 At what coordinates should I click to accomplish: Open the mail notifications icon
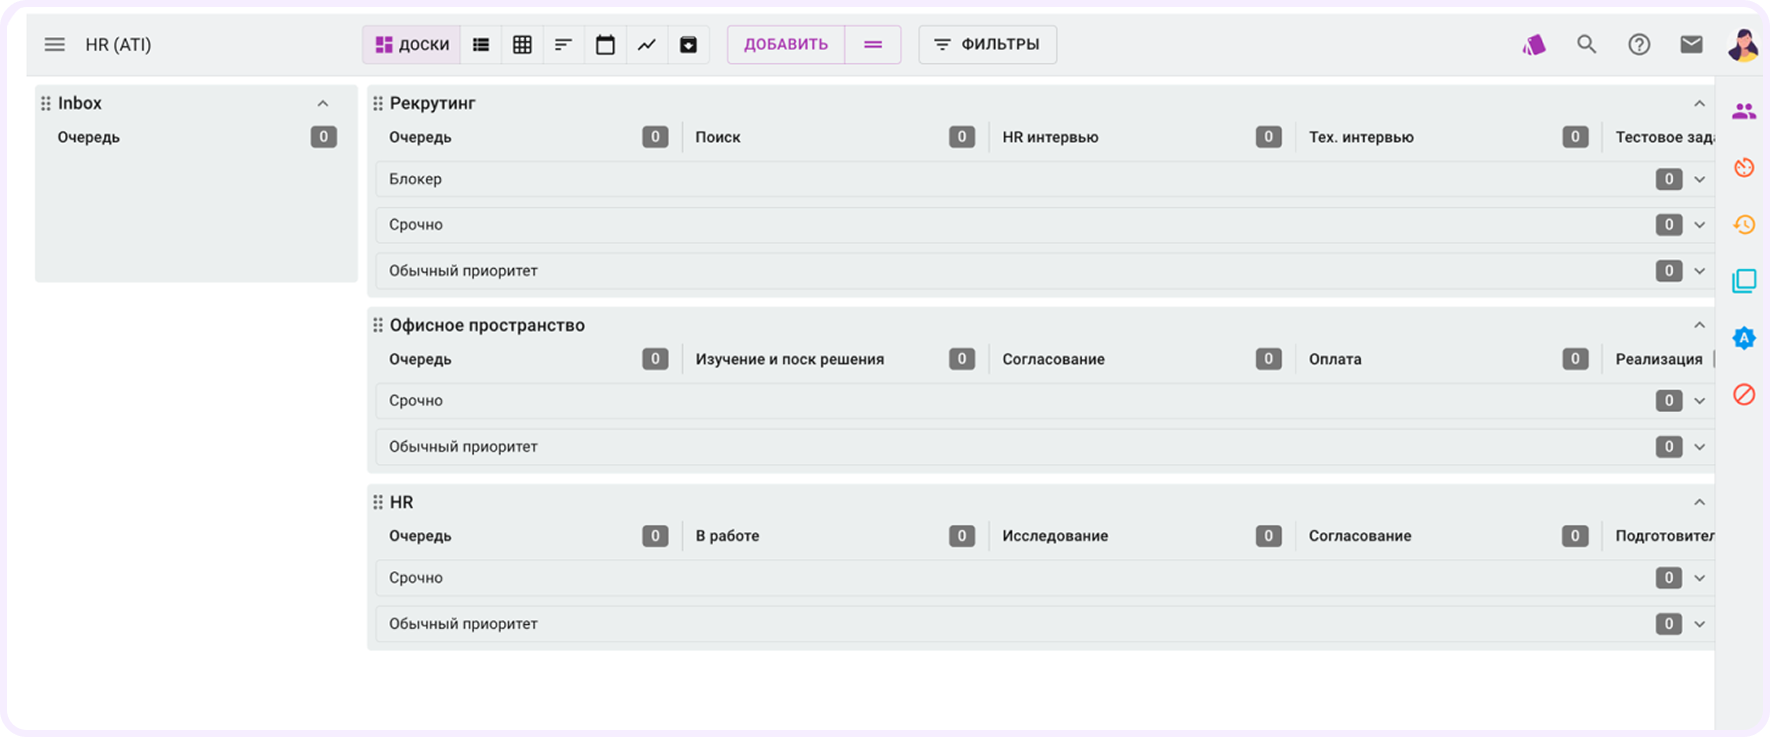pos(1691,45)
